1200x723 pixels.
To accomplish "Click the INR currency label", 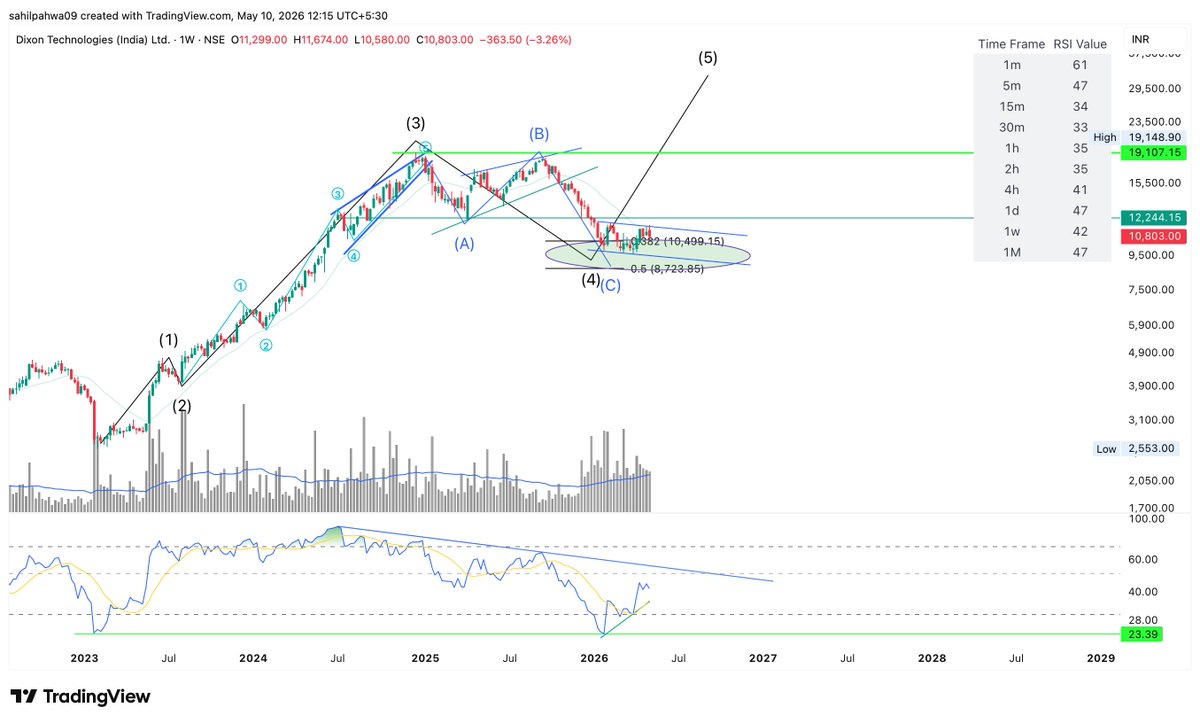I will 1140,39.
